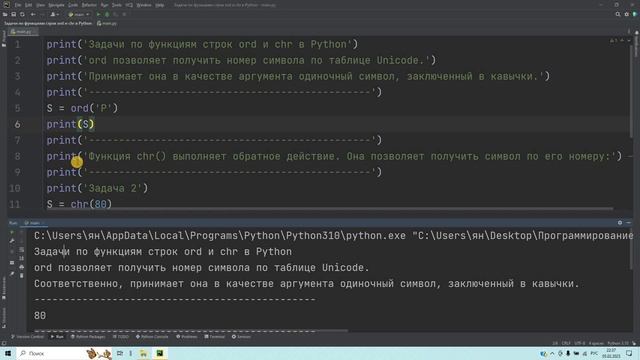
Task: Click the Back navigation arrow
Action: point(33,14)
